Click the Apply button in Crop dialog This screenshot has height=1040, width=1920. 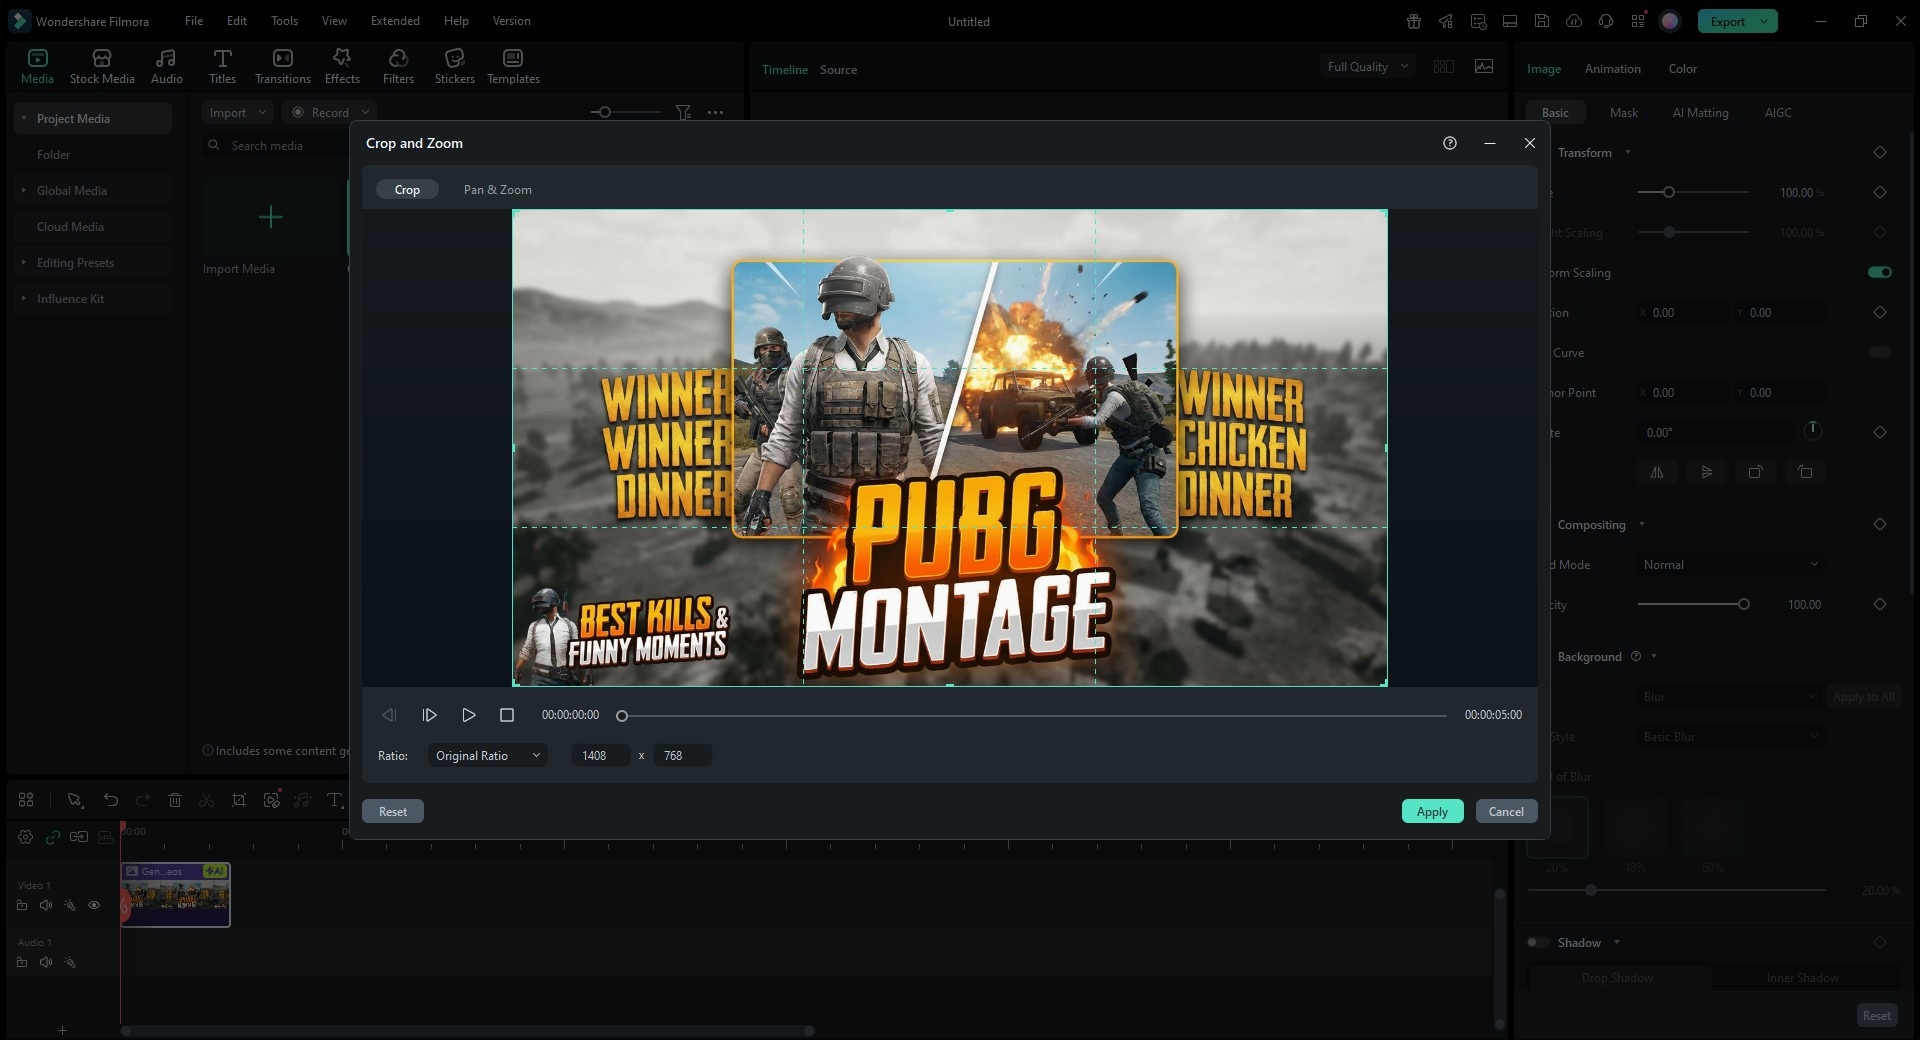pos(1432,811)
